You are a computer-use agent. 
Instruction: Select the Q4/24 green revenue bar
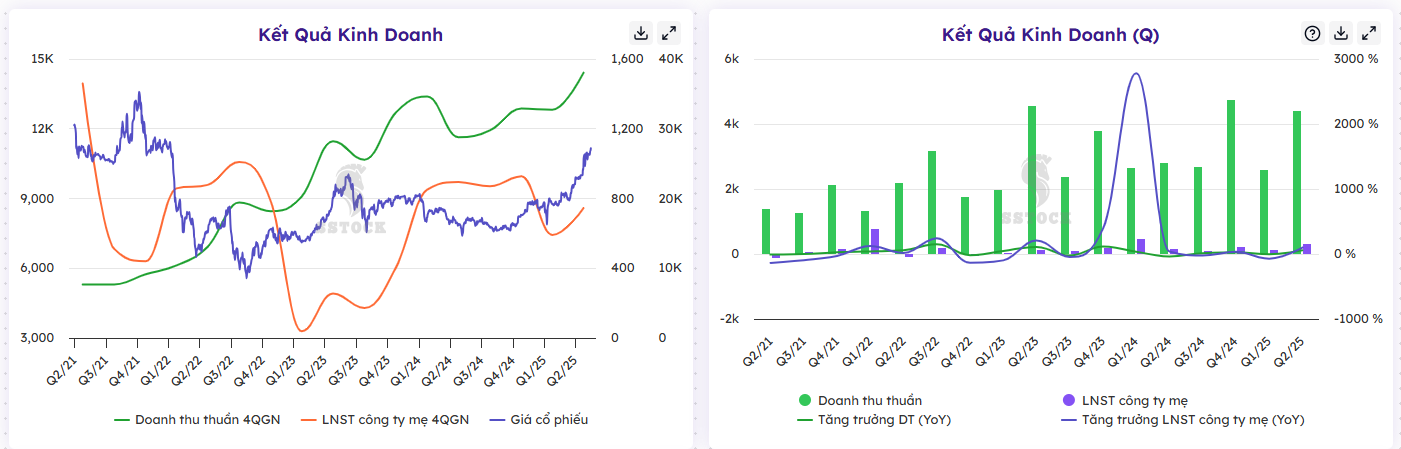click(x=1231, y=177)
